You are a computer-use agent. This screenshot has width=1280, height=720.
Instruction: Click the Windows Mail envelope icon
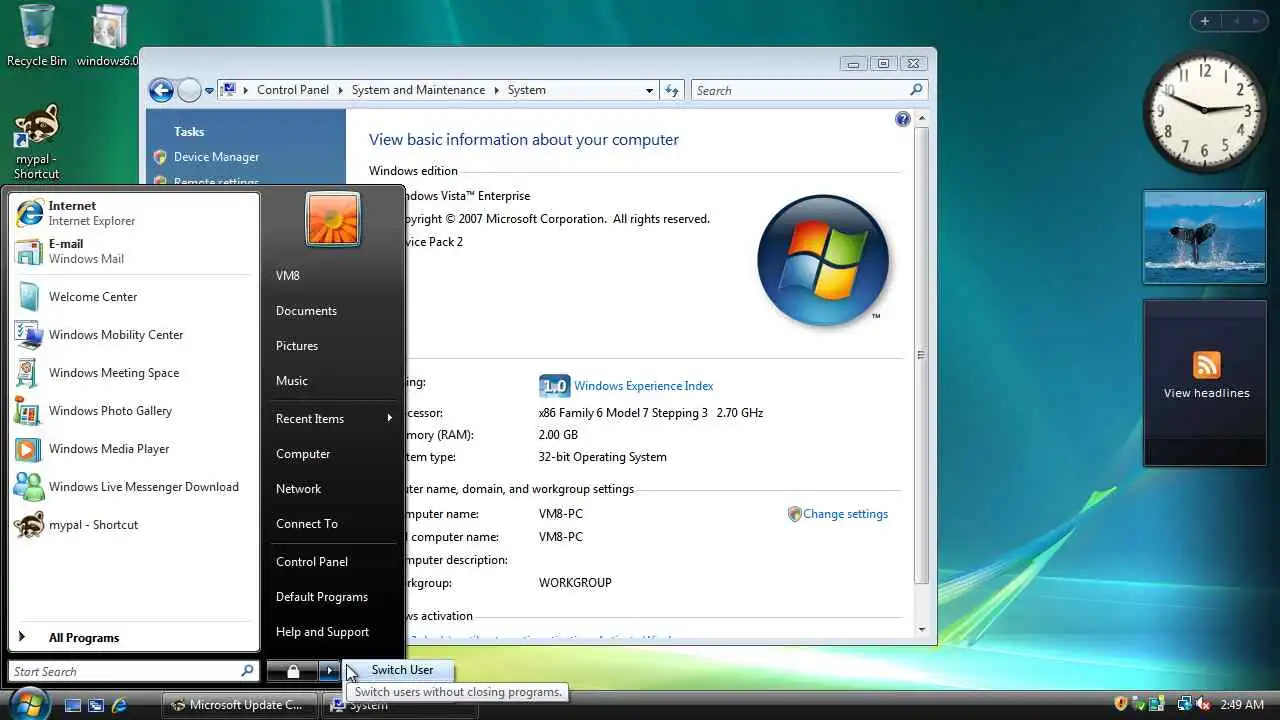(x=30, y=251)
